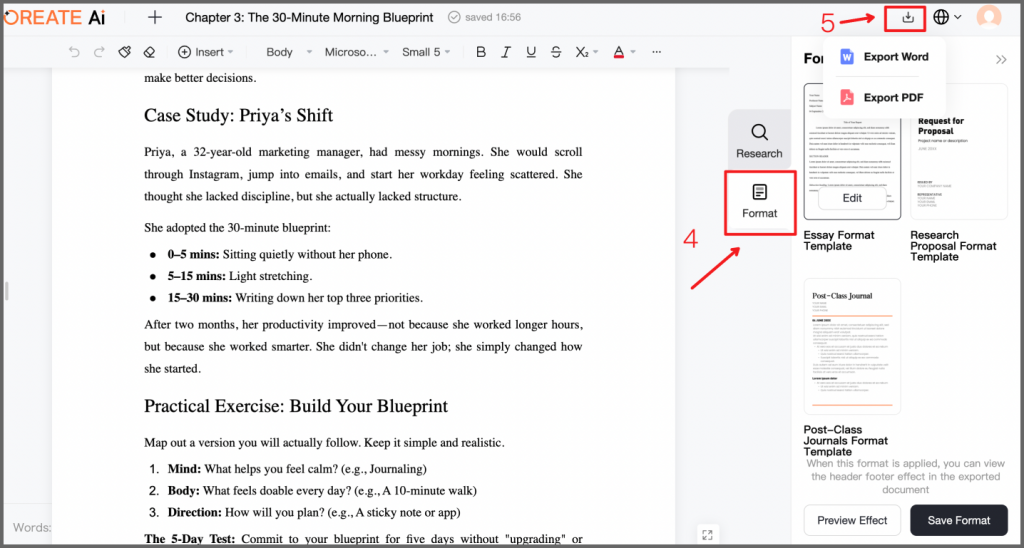Undo the last edit
Screen dimensions: 1024x548
pyautogui.click(x=74, y=52)
